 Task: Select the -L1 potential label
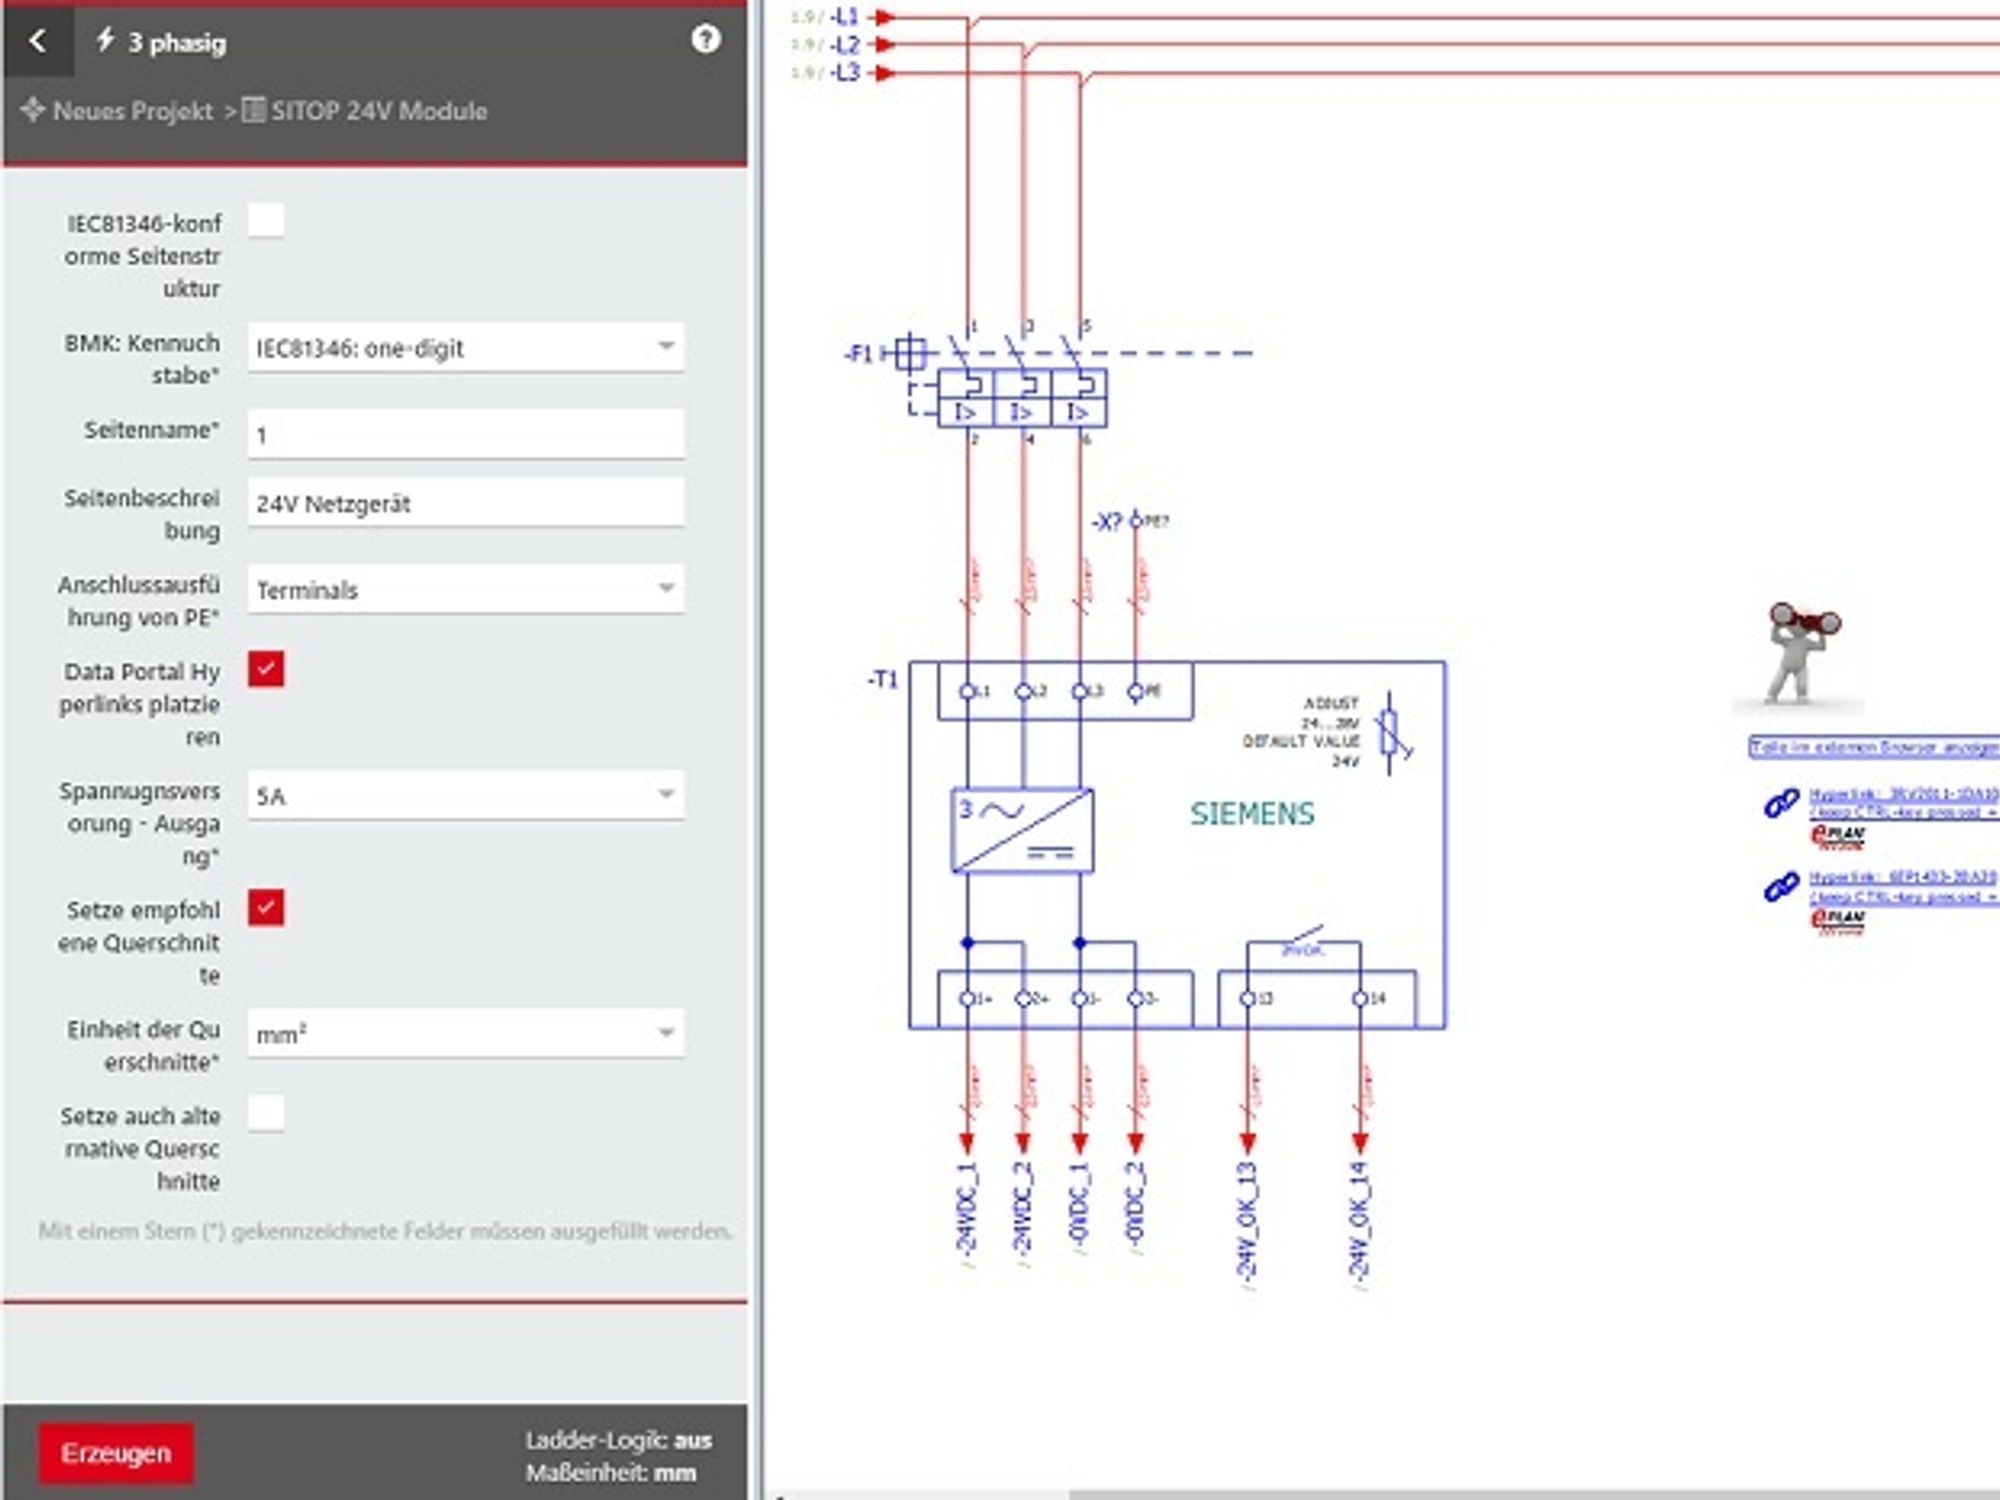(x=844, y=17)
